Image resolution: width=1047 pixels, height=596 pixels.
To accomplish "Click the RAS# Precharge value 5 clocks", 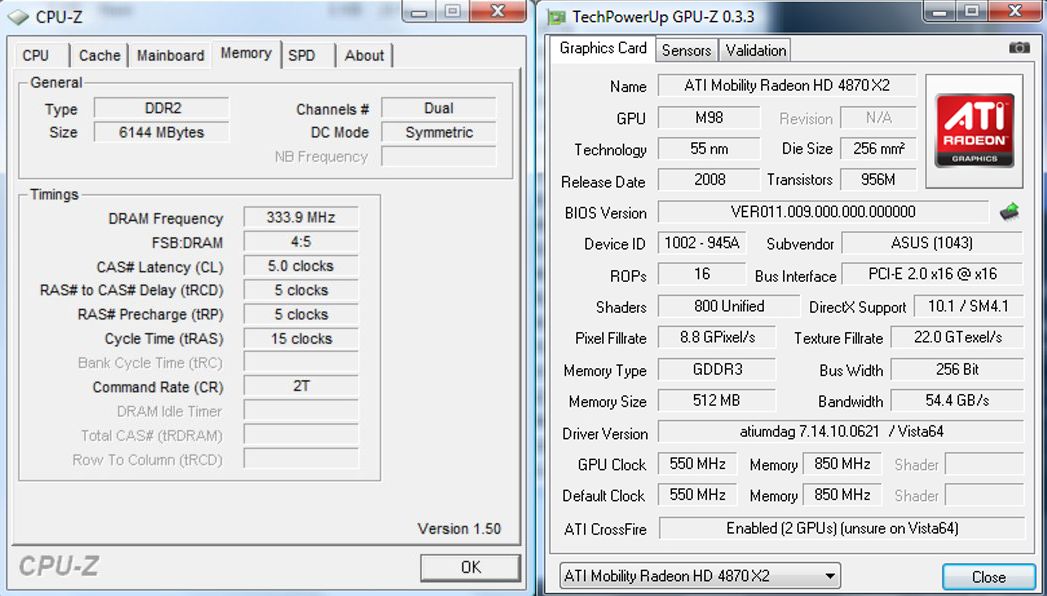I will (x=301, y=314).
